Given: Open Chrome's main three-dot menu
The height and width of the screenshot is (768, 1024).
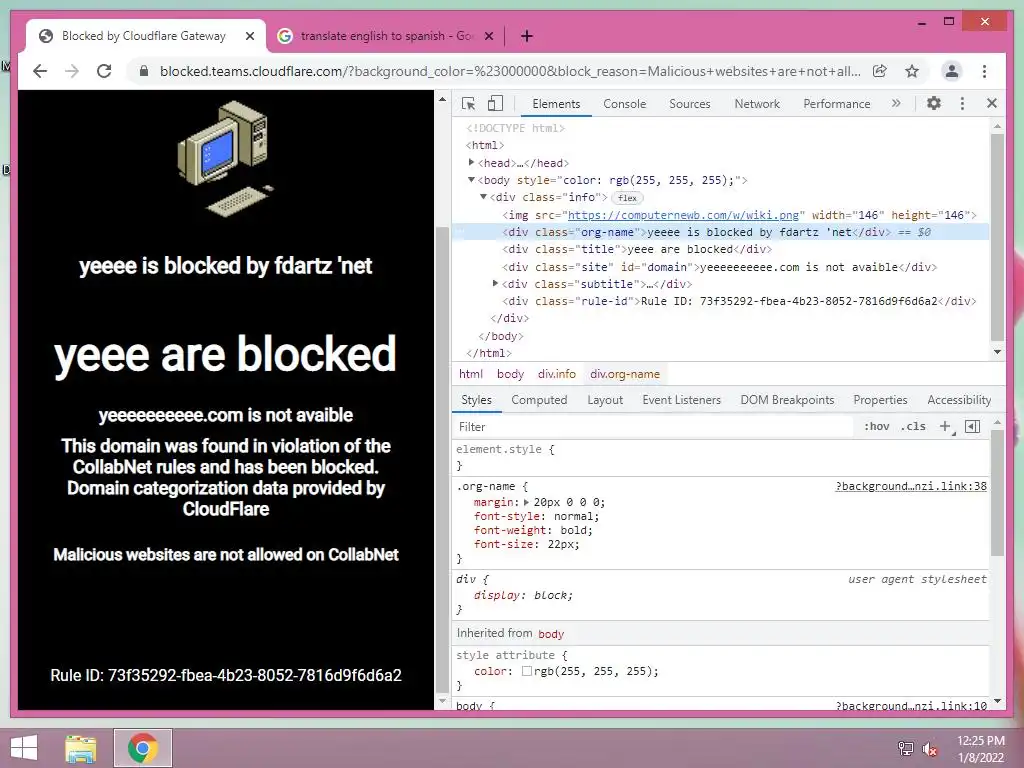Looking at the screenshot, I should 984,71.
